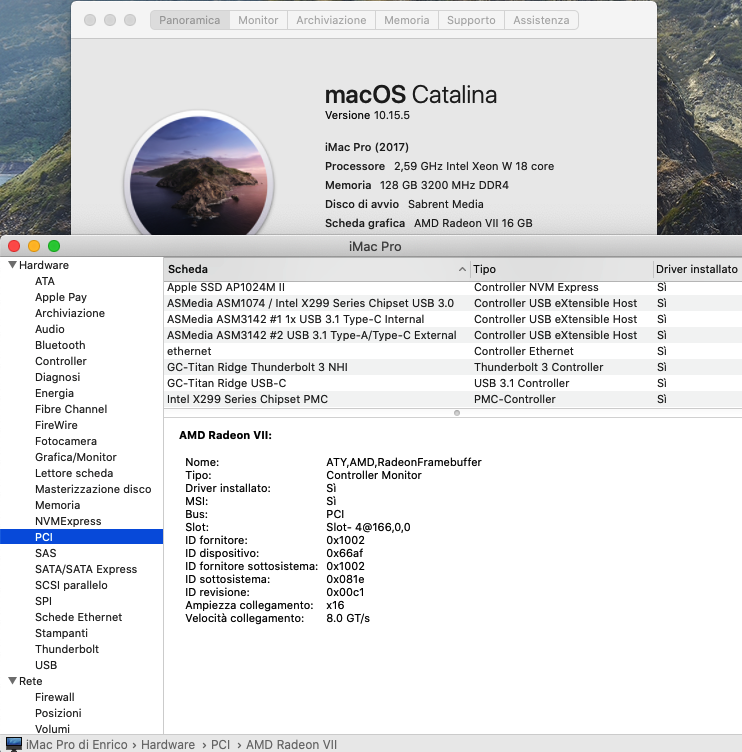Click the 0x66af device ID value
The width and height of the screenshot is (742, 752).
point(344,553)
